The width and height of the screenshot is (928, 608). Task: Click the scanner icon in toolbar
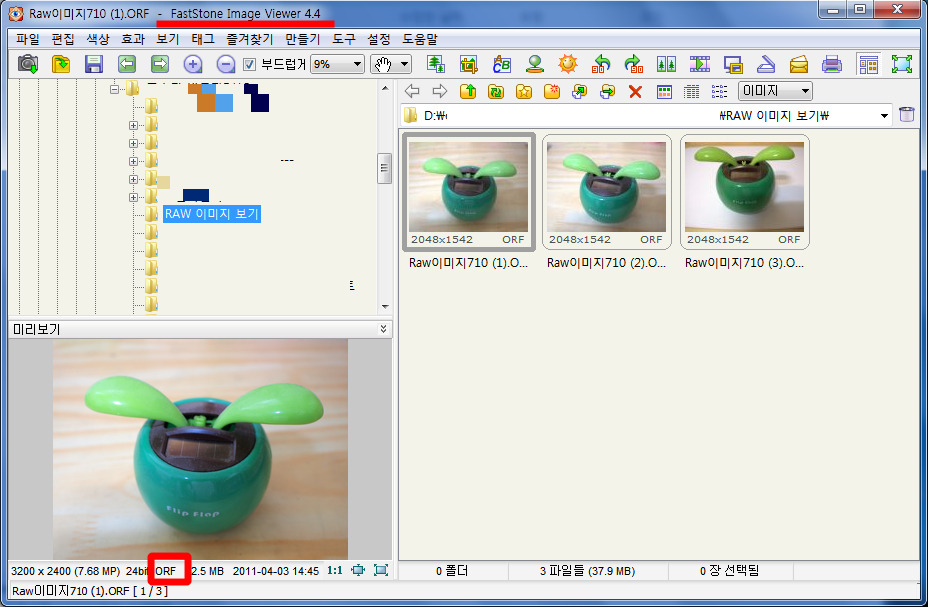click(766, 64)
